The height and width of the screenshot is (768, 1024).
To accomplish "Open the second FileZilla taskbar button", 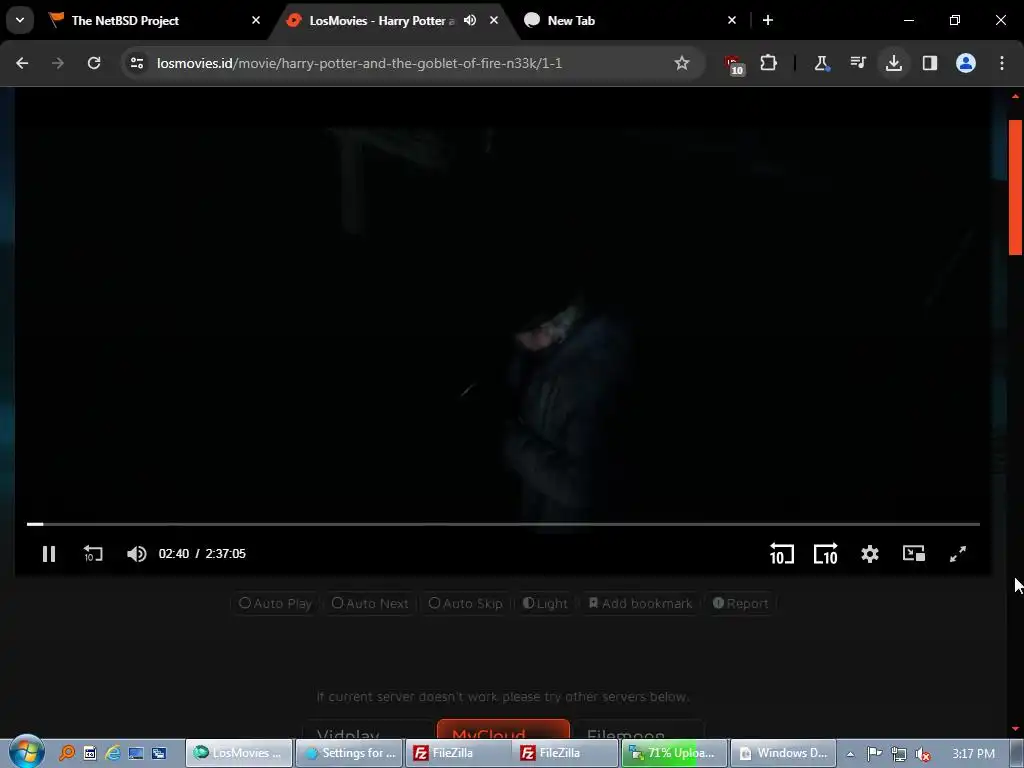I will pos(566,753).
